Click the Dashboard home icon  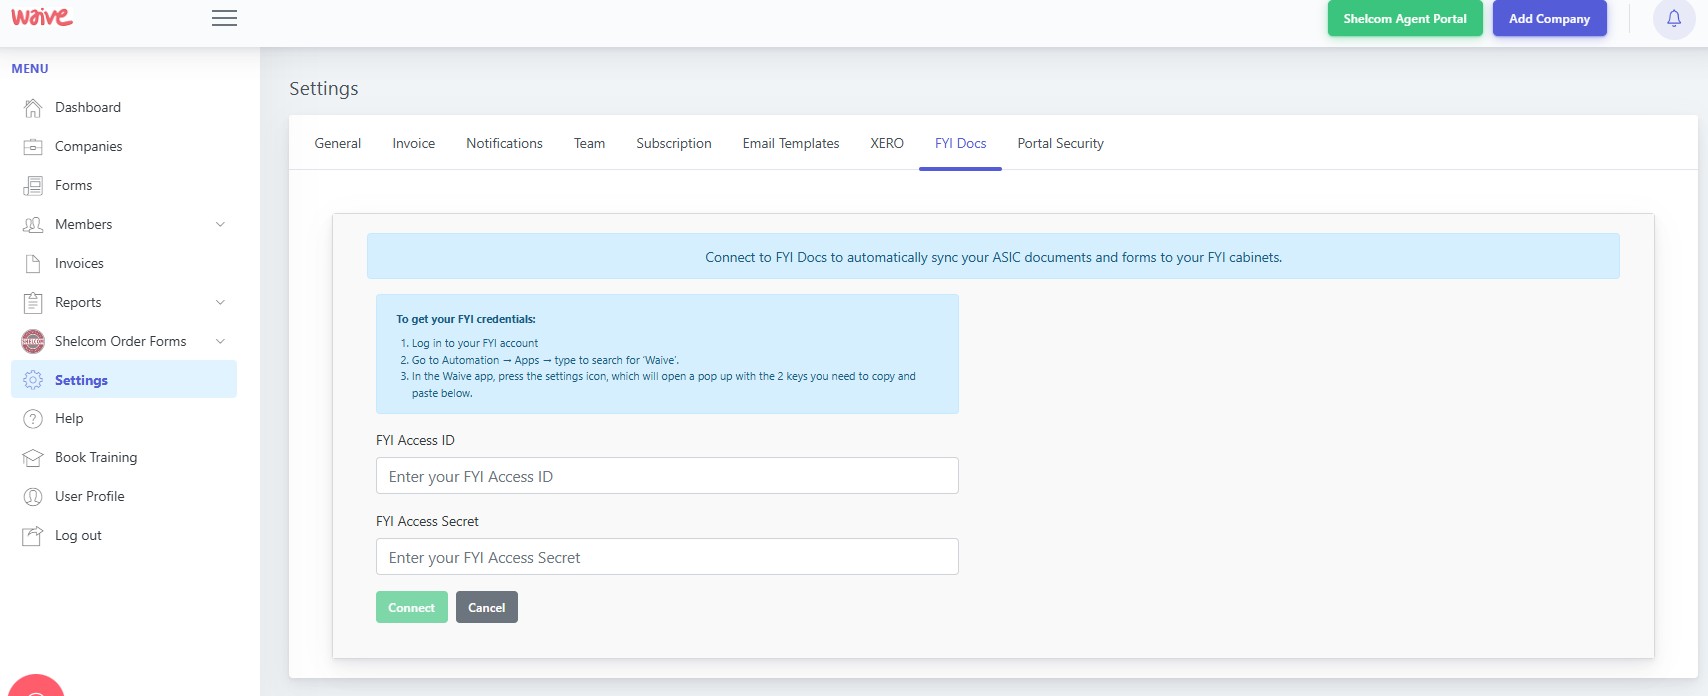click(33, 107)
